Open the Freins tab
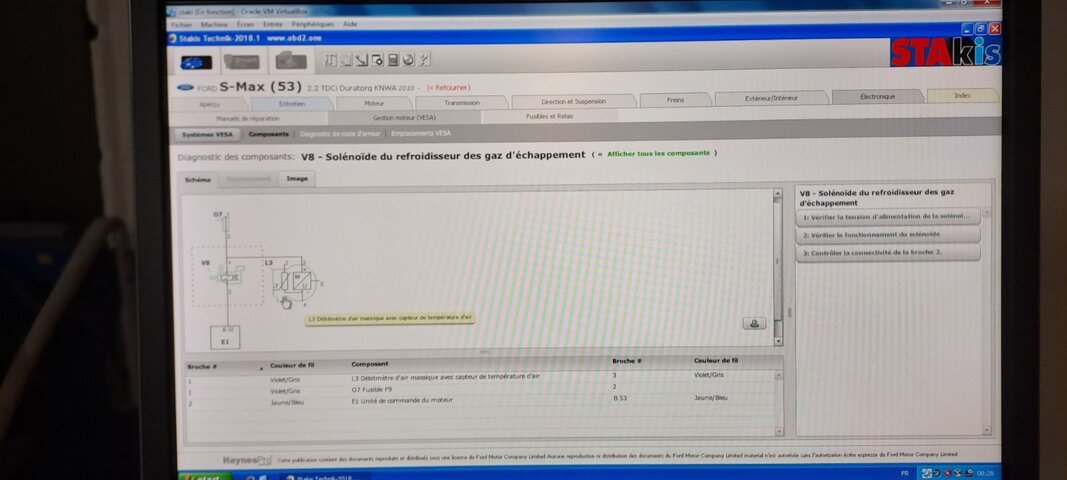This screenshot has width=1067, height=480. (x=675, y=100)
